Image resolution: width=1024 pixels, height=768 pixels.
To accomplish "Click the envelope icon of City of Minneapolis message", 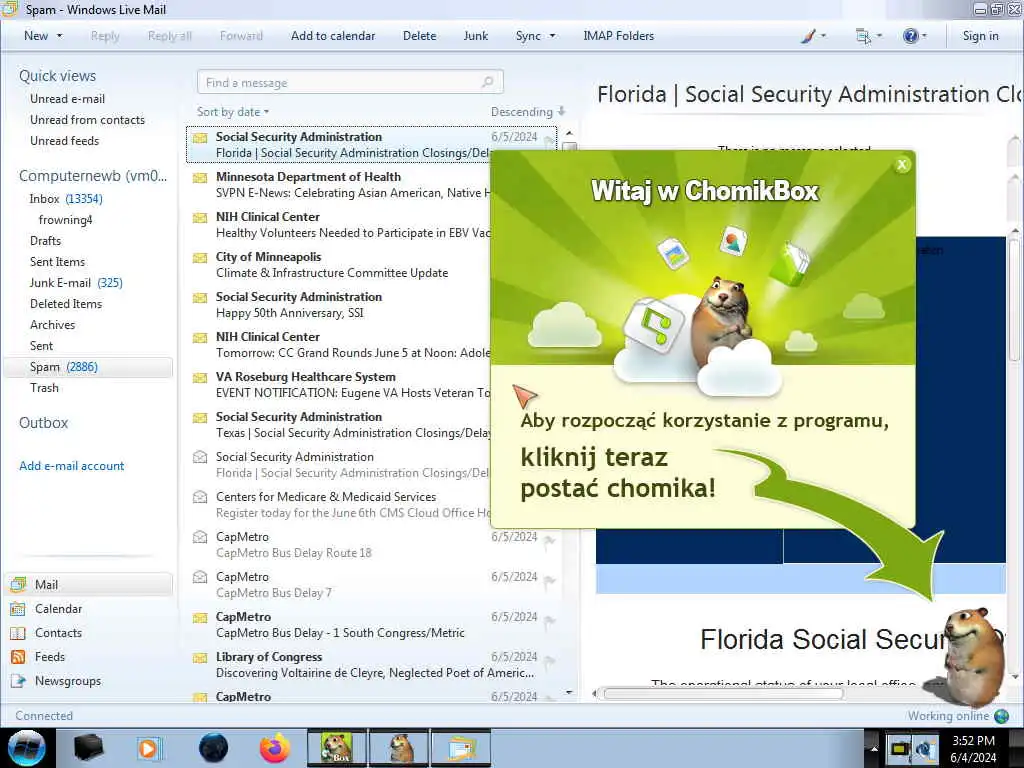I will (200, 258).
